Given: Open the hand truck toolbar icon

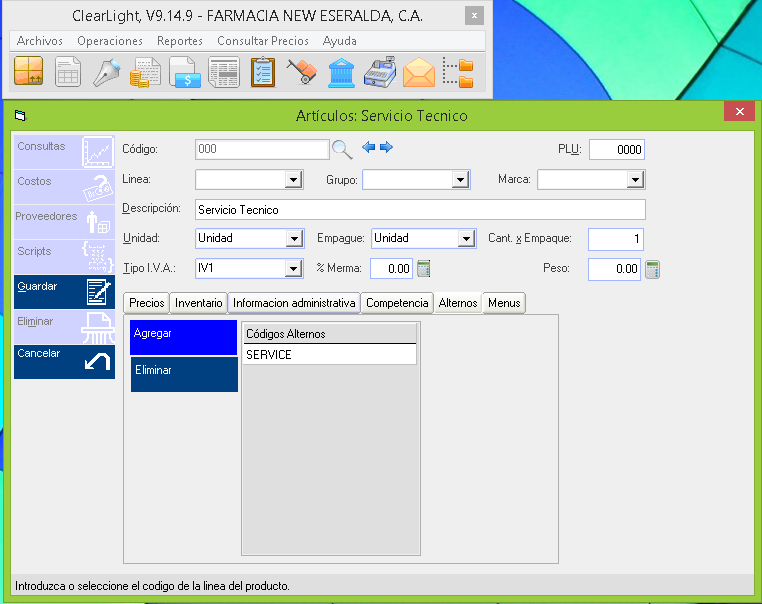Looking at the screenshot, I should [x=302, y=73].
